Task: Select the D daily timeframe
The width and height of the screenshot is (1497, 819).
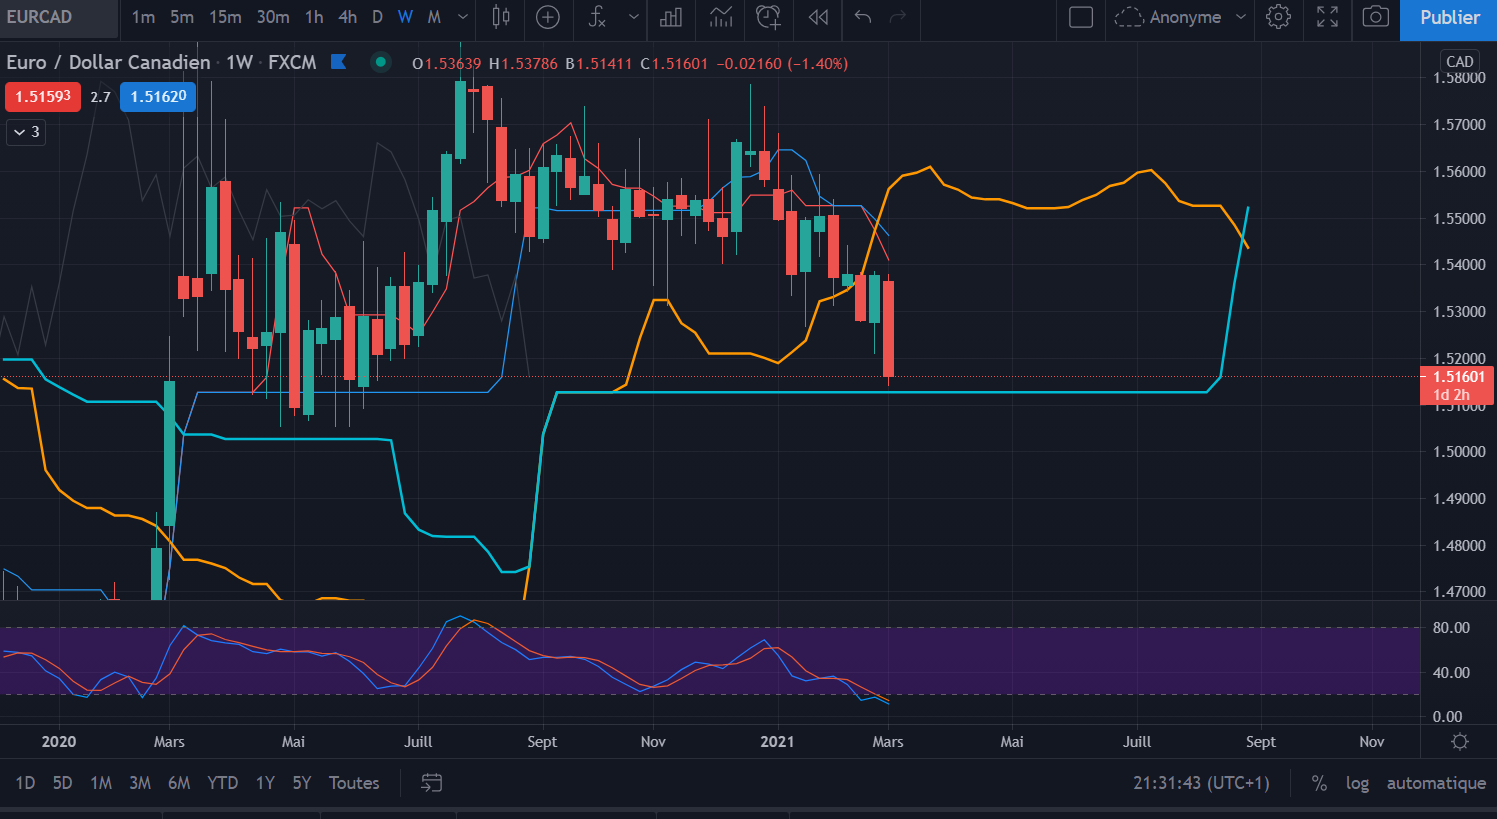Action: [x=377, y=17]
